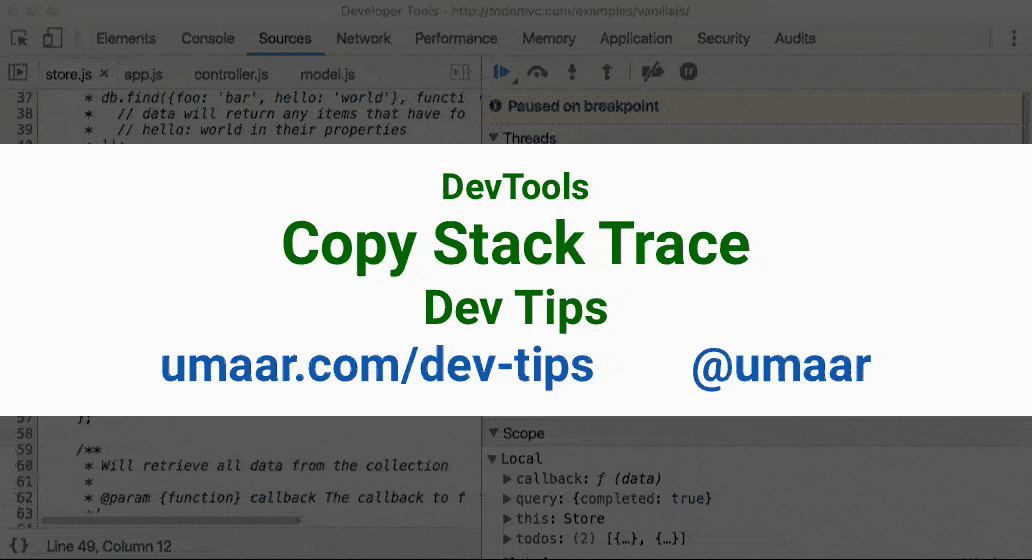Expand the callback: f (data) entry
The width and height of the screenshot is (1032, 560).
point(507,478)
